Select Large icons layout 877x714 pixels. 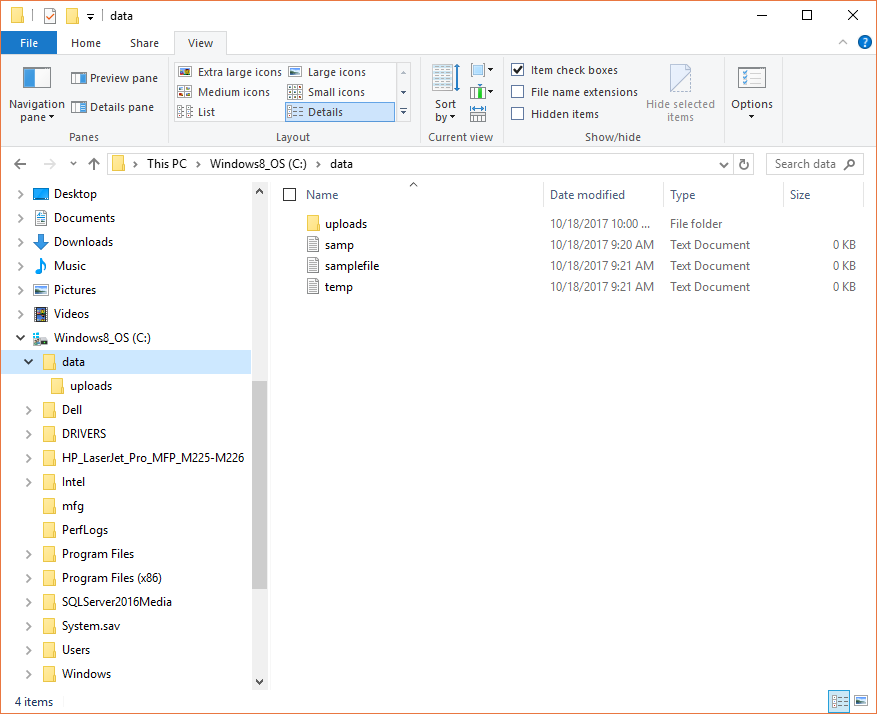[327, 72]
